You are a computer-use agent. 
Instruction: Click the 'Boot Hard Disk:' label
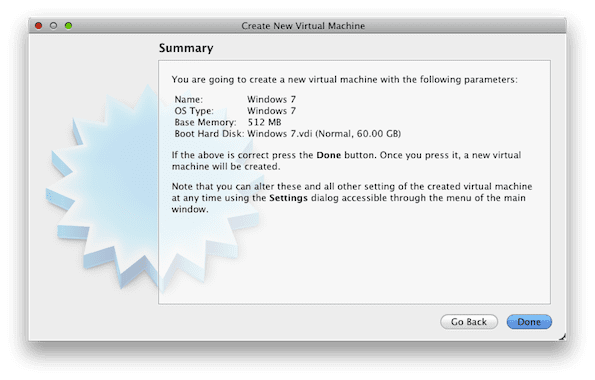[209, 134]
